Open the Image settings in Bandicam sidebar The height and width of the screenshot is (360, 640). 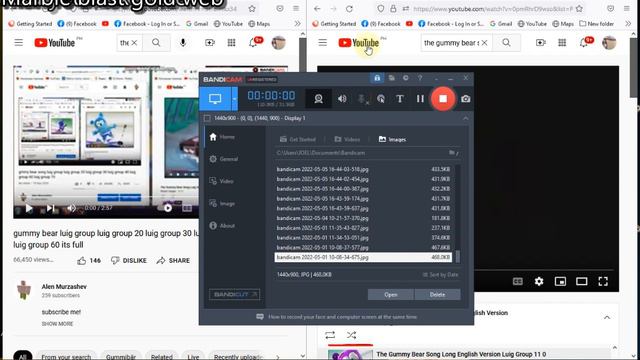pyautogui.click(x=222, y=203)
